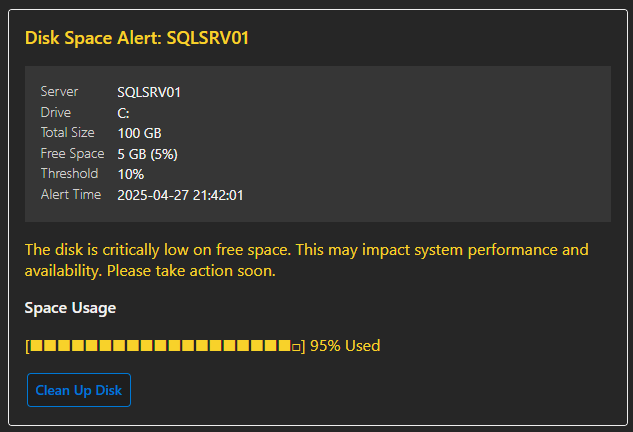The width and height of the screenshot is (633, 432).
Task: Click the yellow filled usage progress bar
Action: coord(161,346)
